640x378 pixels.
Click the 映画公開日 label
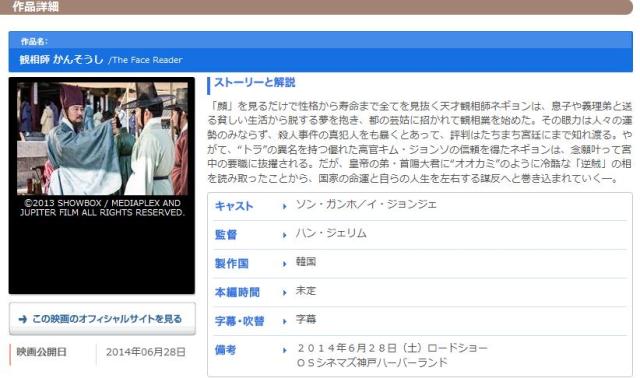[x=42, y=352]
